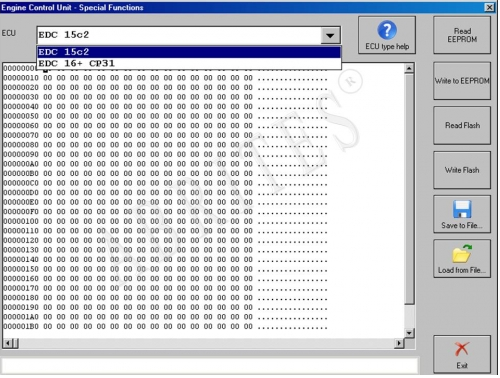Click the horizontal scroll right arrow
Image resolution: width=500 pixels, height=378 pixels.
(x=399, y=343)
